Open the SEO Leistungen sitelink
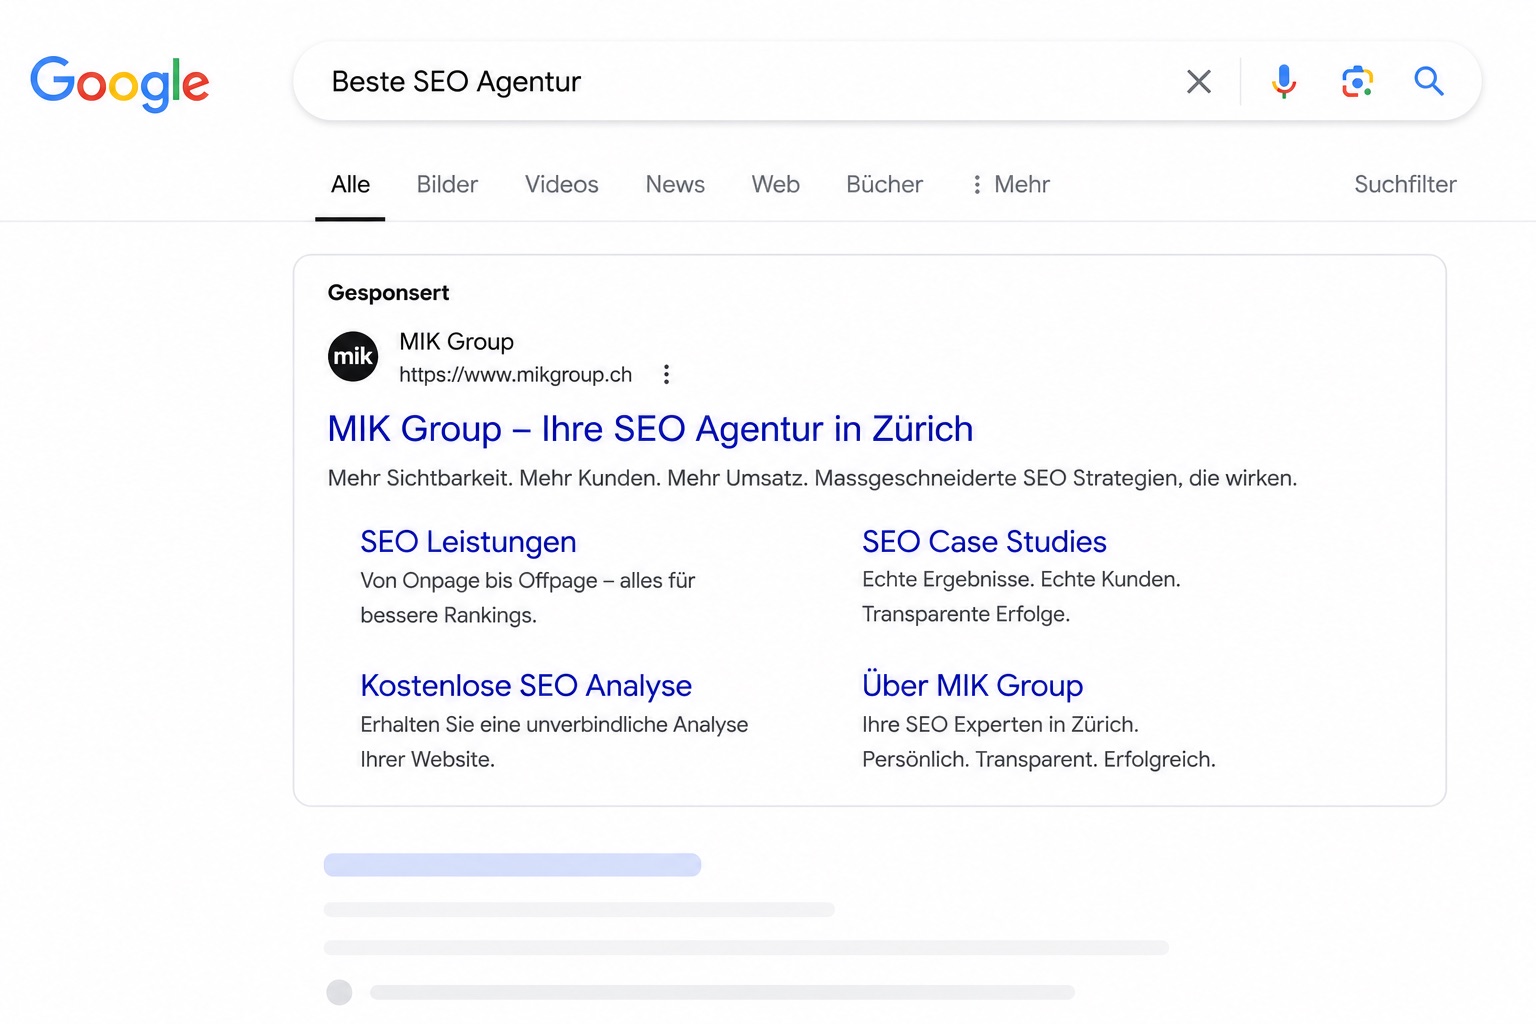This screenshot has width=1536, height=1024. pyautogui.click(x=468, y=542)
